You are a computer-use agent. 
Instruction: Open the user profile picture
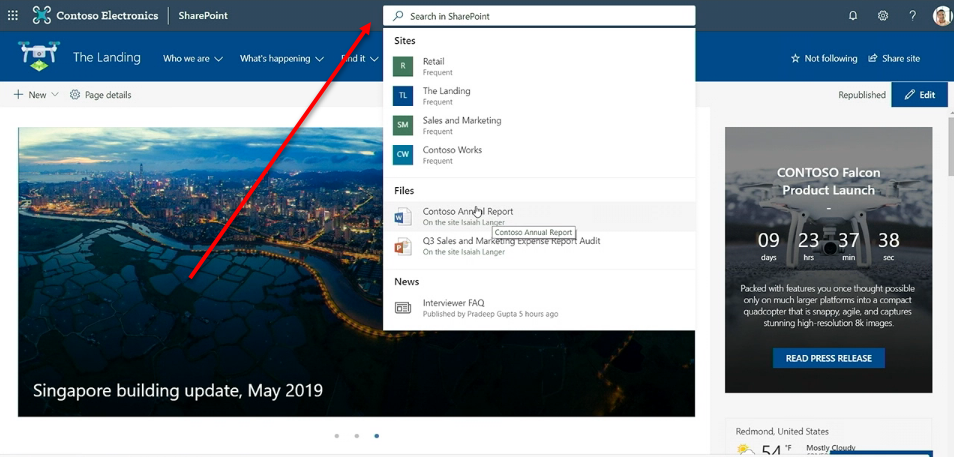pos(941,16)
